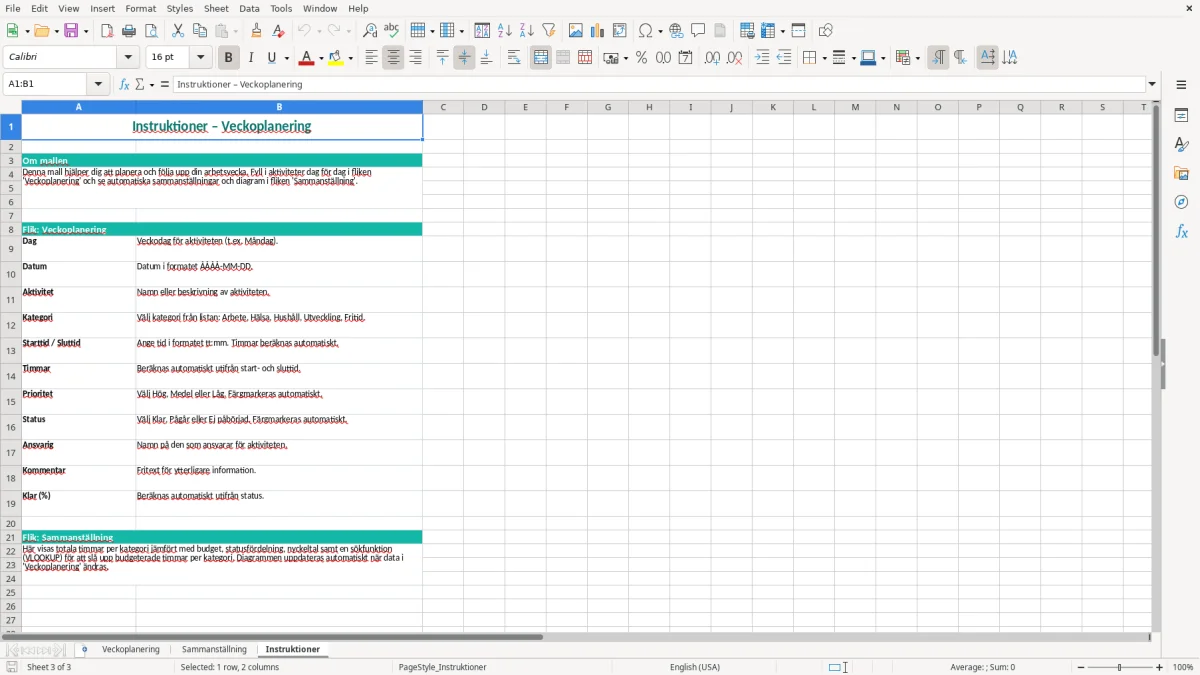Toggle Center Horizontally alignment
The image size is (1200, 675).
tap(393, 58)
